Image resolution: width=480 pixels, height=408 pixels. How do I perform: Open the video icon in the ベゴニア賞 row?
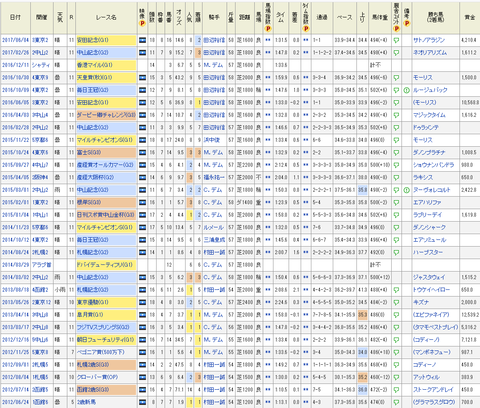pos(142,352)
